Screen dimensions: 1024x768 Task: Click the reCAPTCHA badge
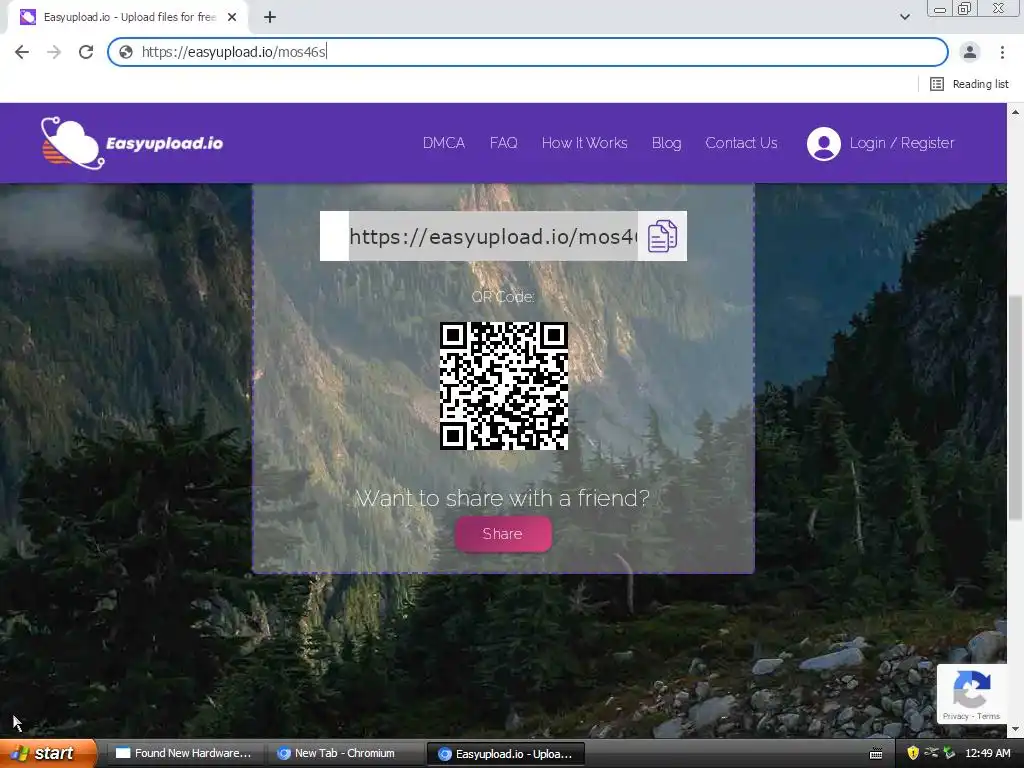(x=972, y=693)
